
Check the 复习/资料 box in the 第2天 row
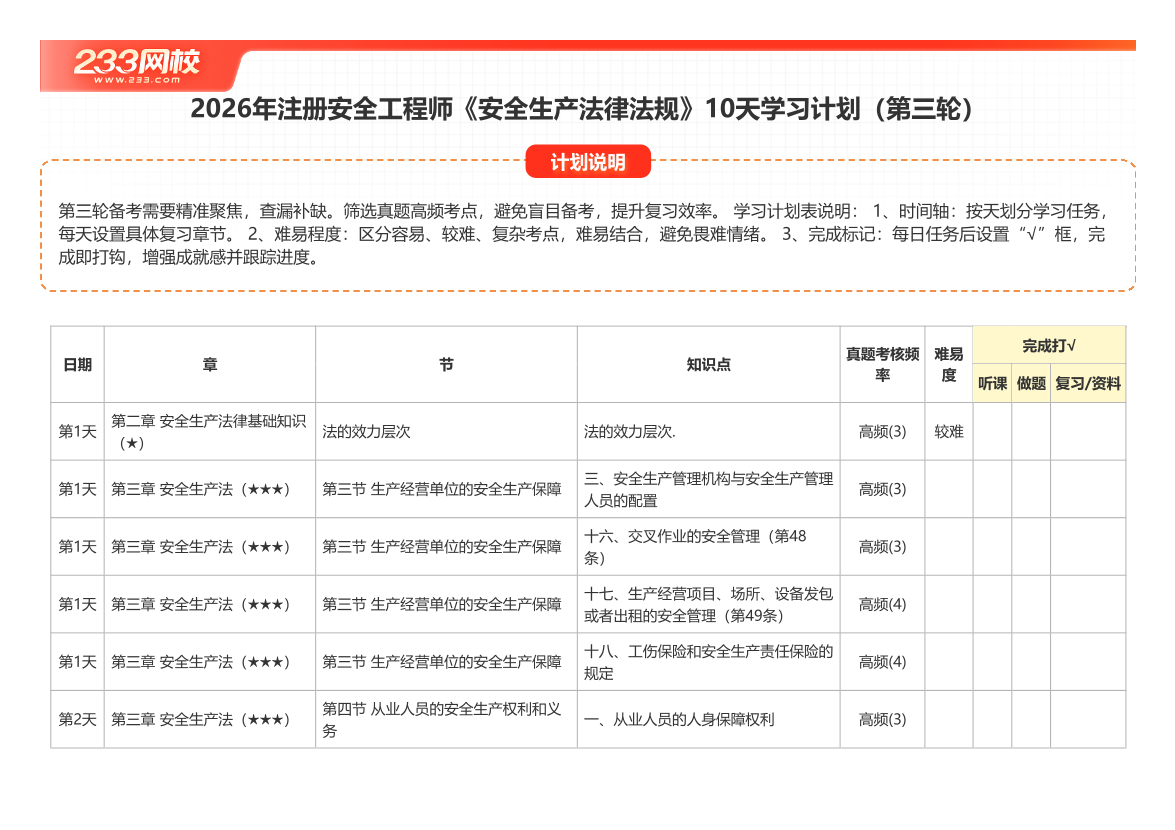coord(1088,718)
